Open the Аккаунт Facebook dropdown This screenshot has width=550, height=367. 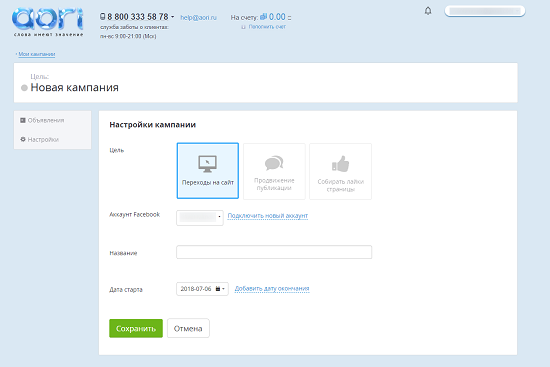[x=200, y=218]
